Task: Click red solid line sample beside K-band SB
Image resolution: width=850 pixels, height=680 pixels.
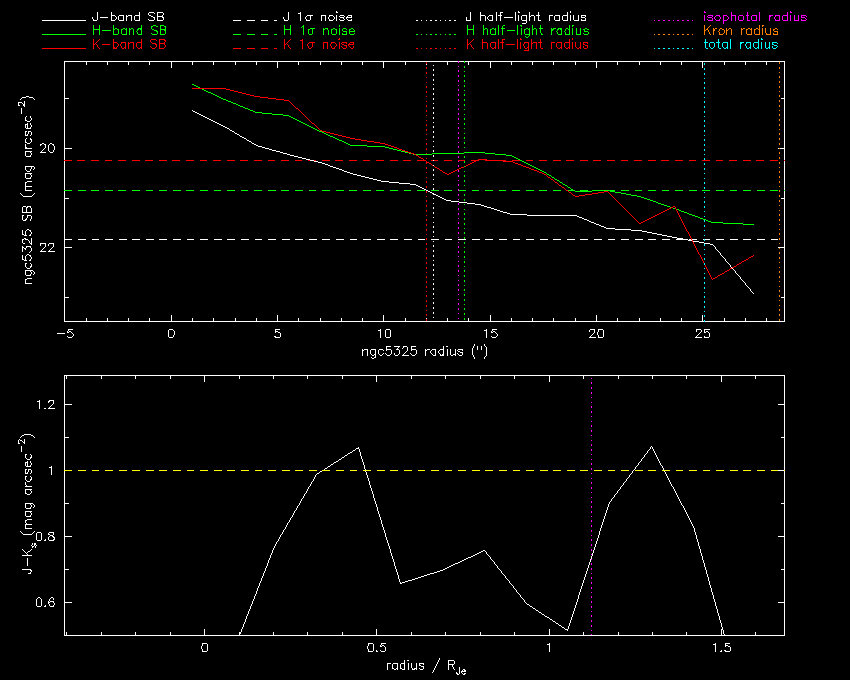Action: [64, 49]
